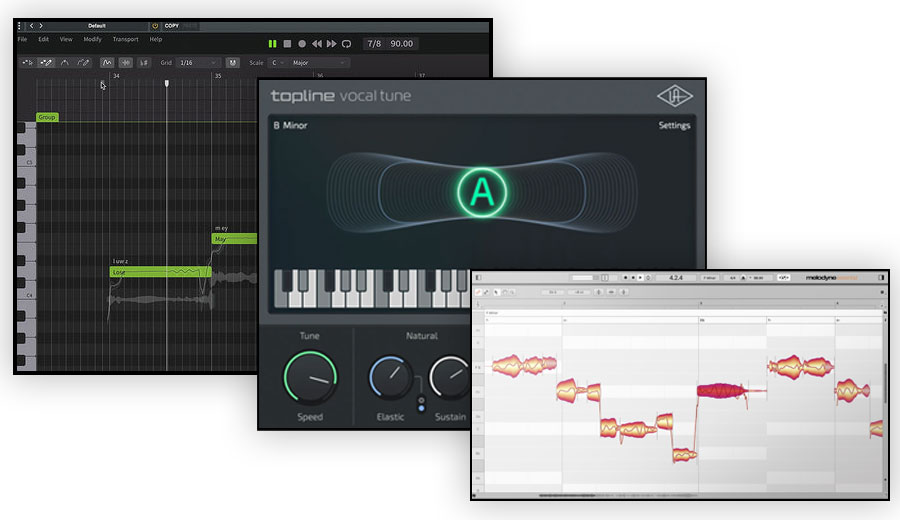The height and width of the screenshot is (520, 900).
Task: Select the note pencil draw tool
Action: tap(46, 63)
